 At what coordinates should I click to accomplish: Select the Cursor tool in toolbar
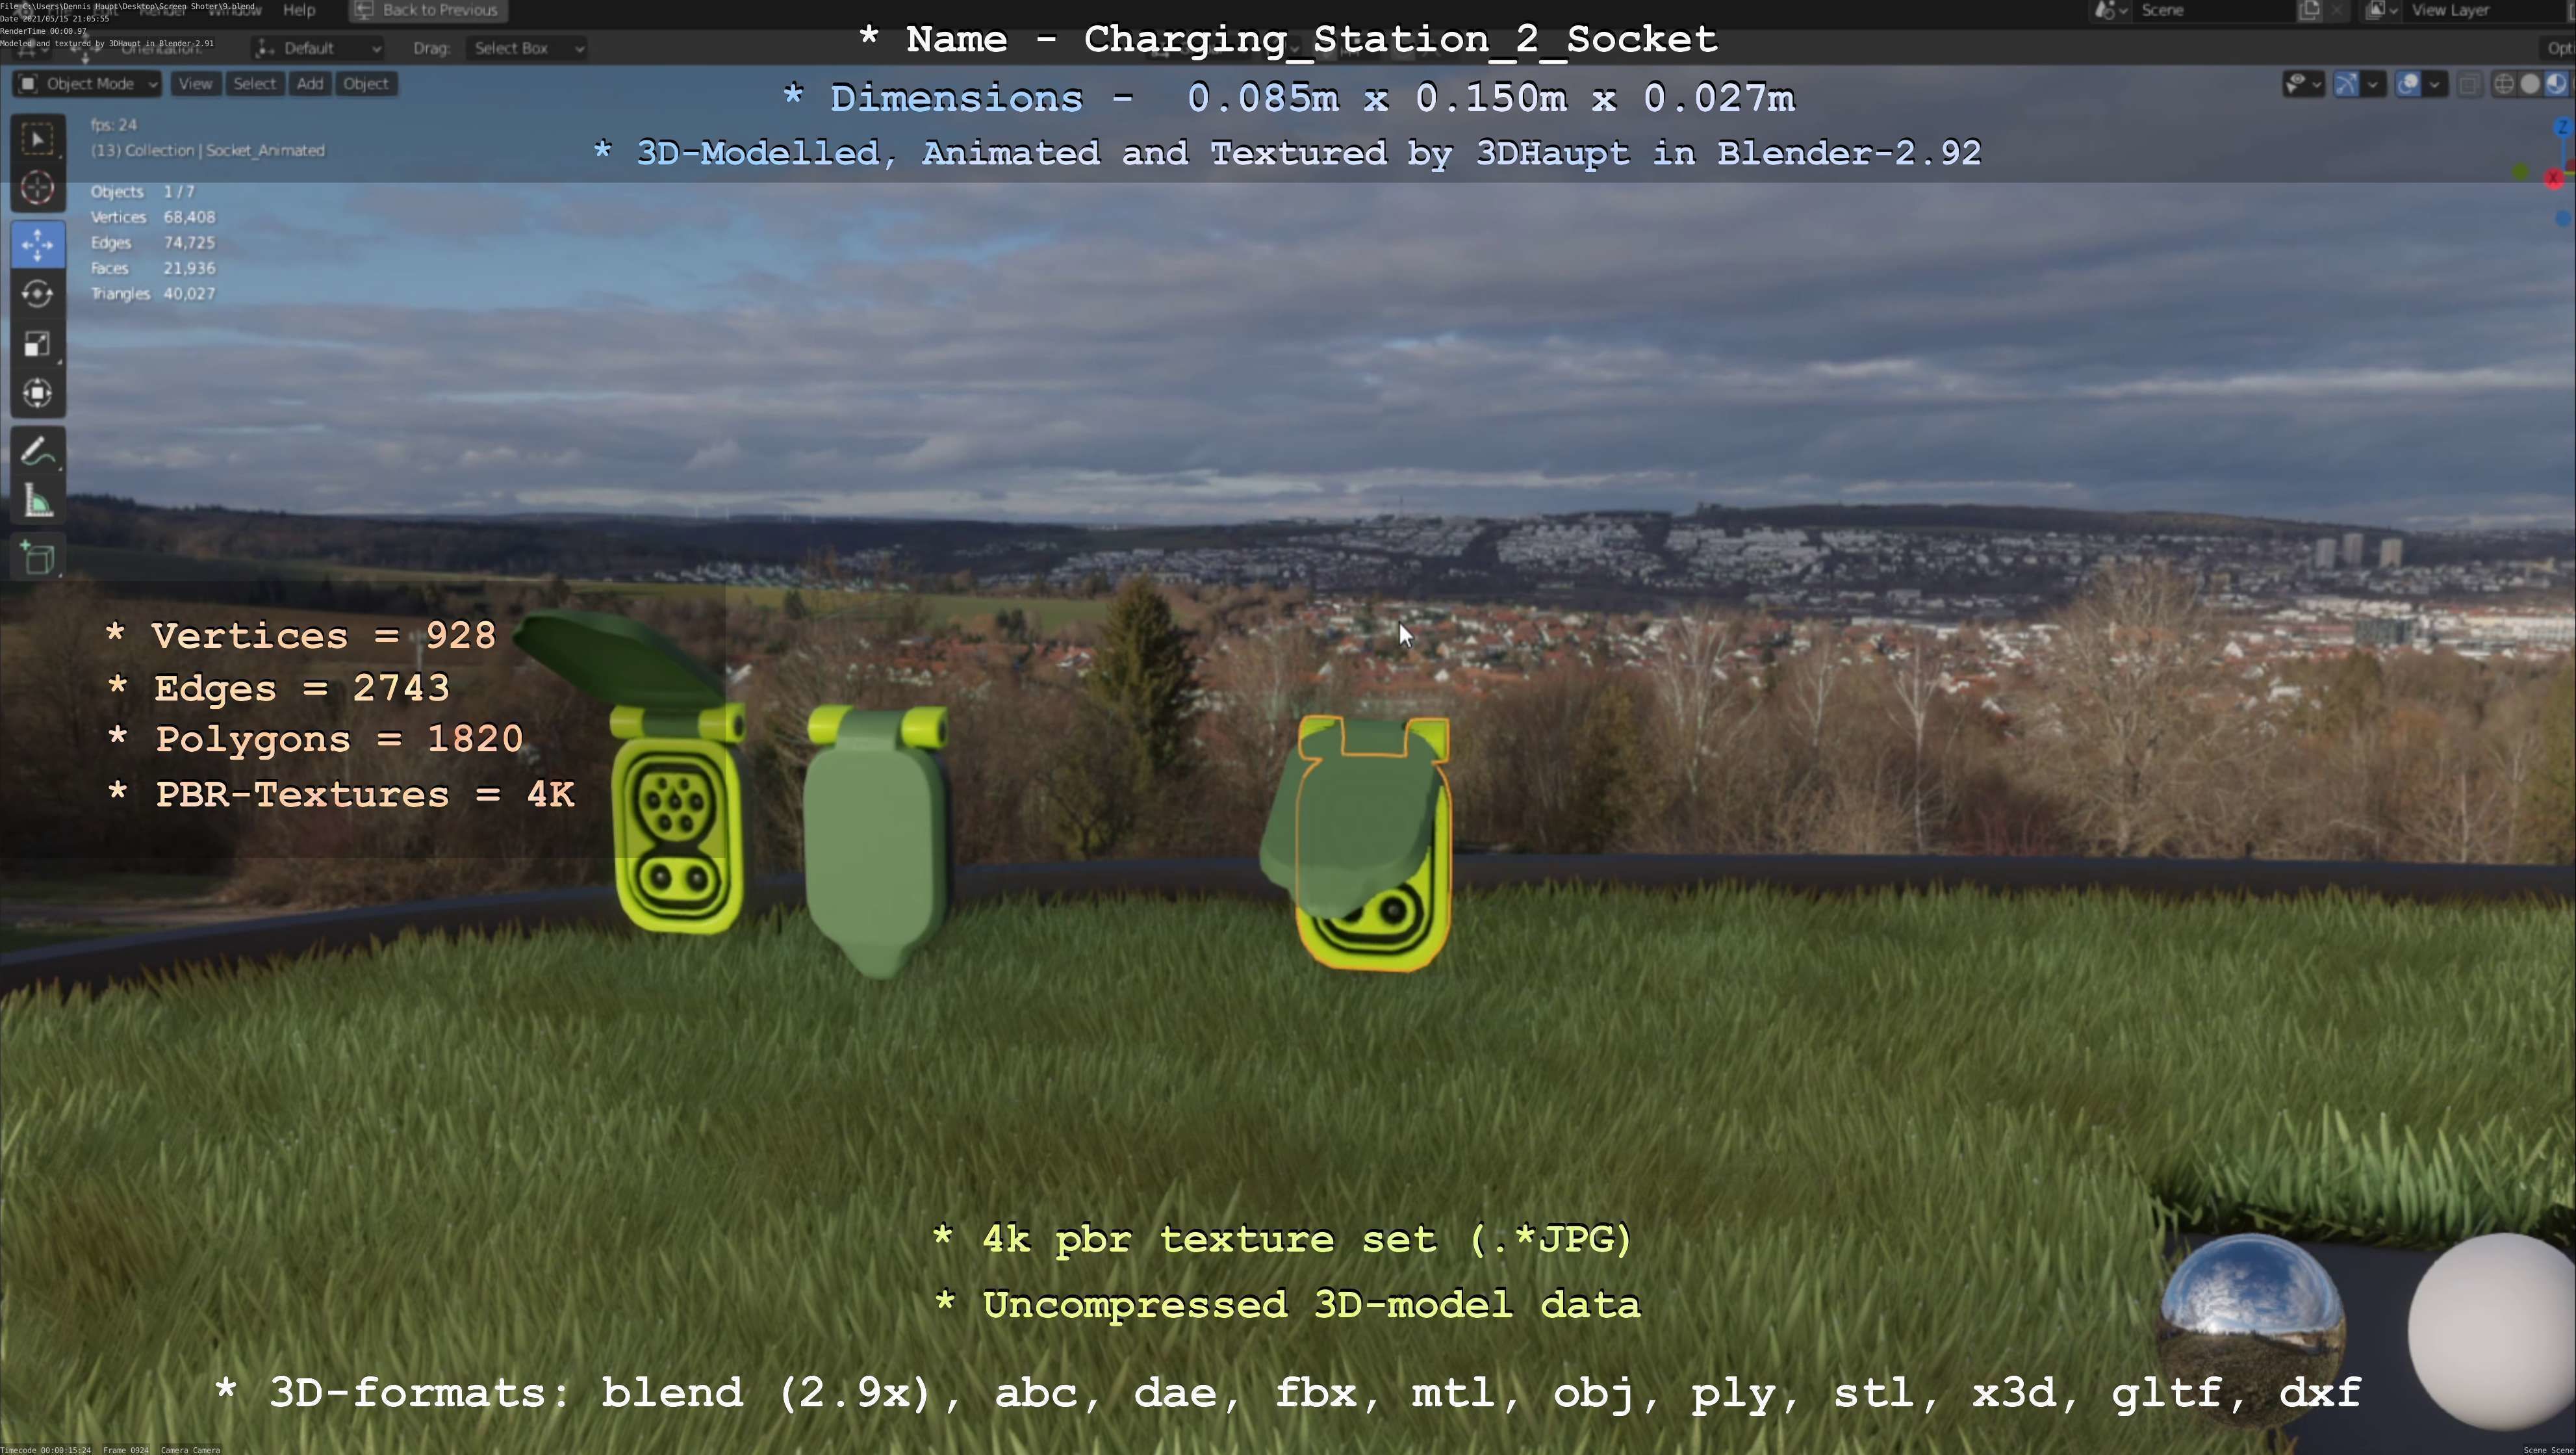(38, 188)
